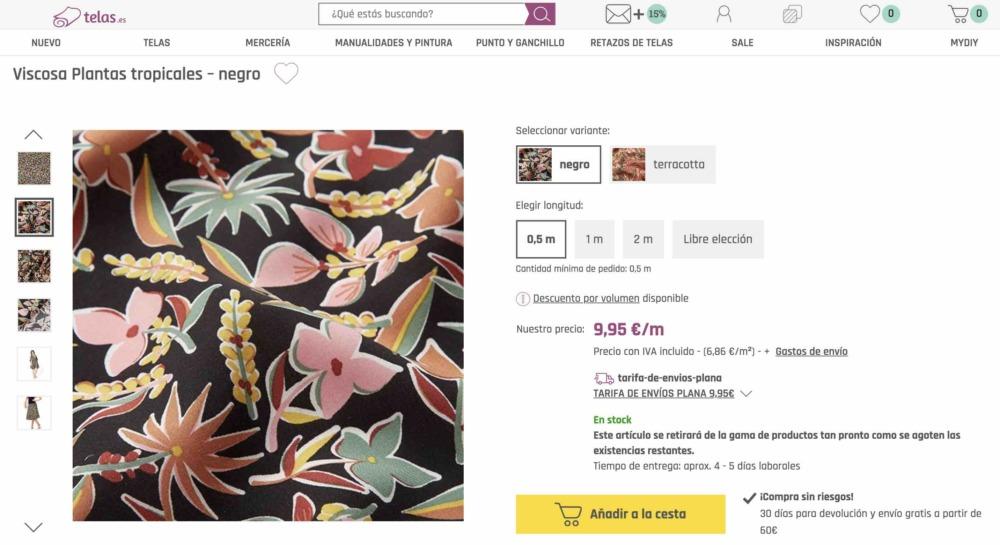Open the user account icon

point(724,14)
